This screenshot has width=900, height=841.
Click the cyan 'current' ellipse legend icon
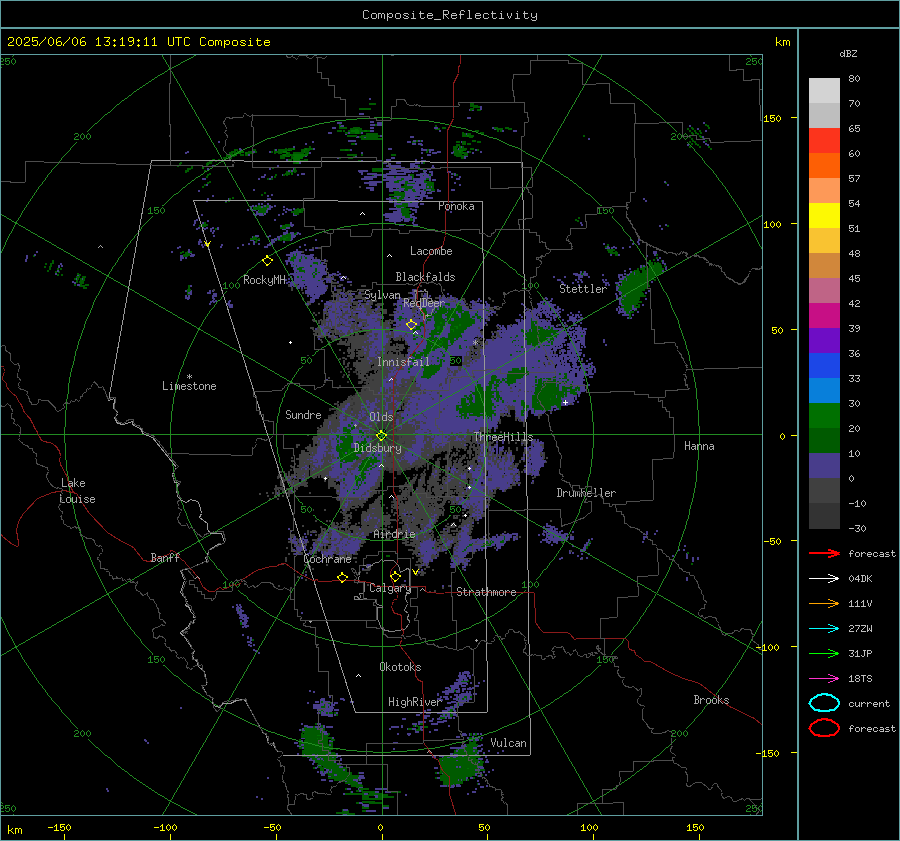click(x=824, y=703)
